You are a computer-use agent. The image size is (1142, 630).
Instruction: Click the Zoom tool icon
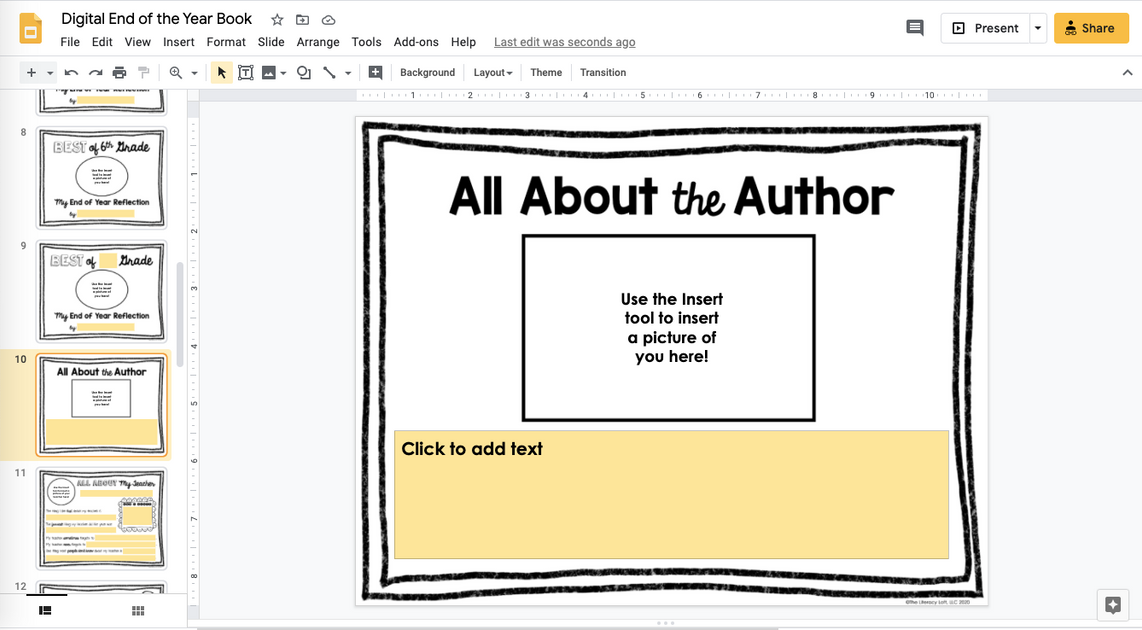[x=176, y=72]
